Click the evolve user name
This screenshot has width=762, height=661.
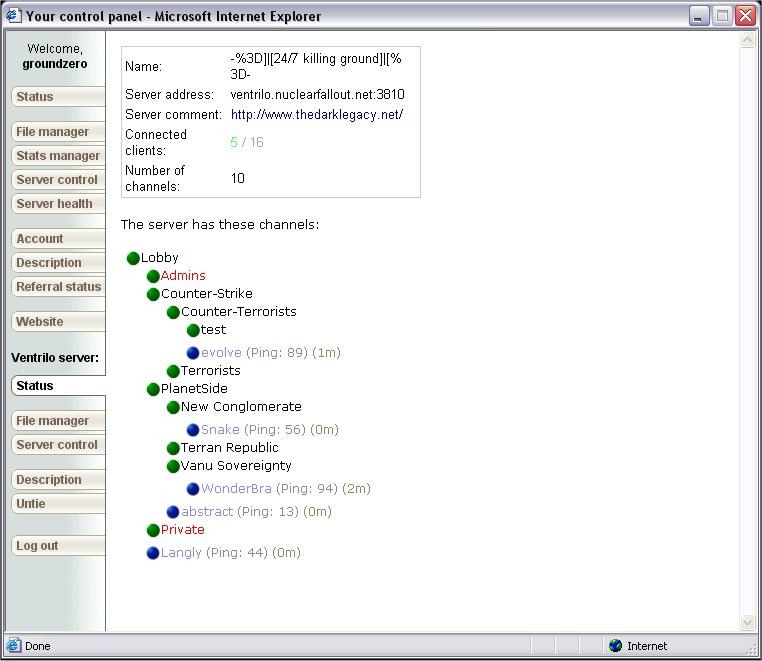tap(221, 352)
